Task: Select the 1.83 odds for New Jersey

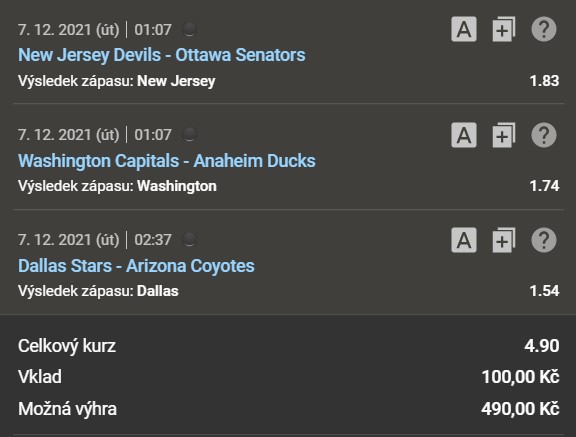Action: pos(544,81)
